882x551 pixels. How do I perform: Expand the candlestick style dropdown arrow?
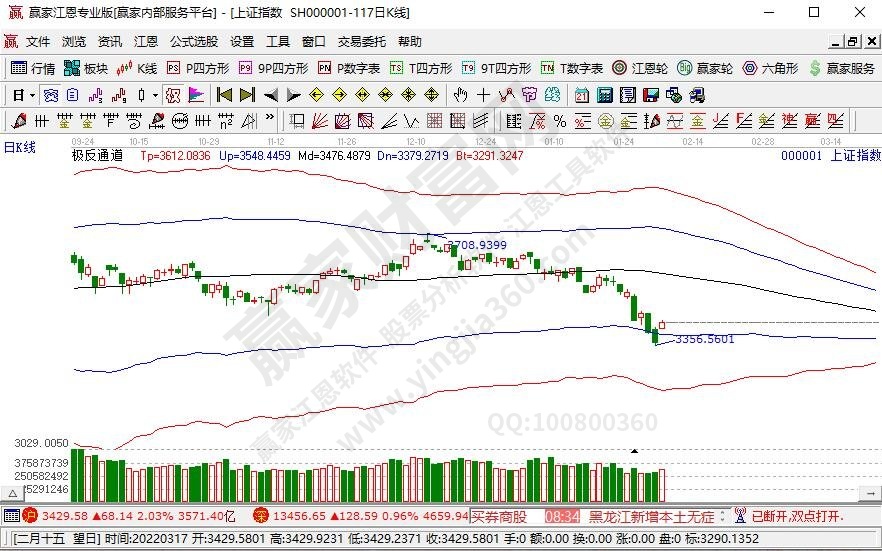[x=154, y=95]
